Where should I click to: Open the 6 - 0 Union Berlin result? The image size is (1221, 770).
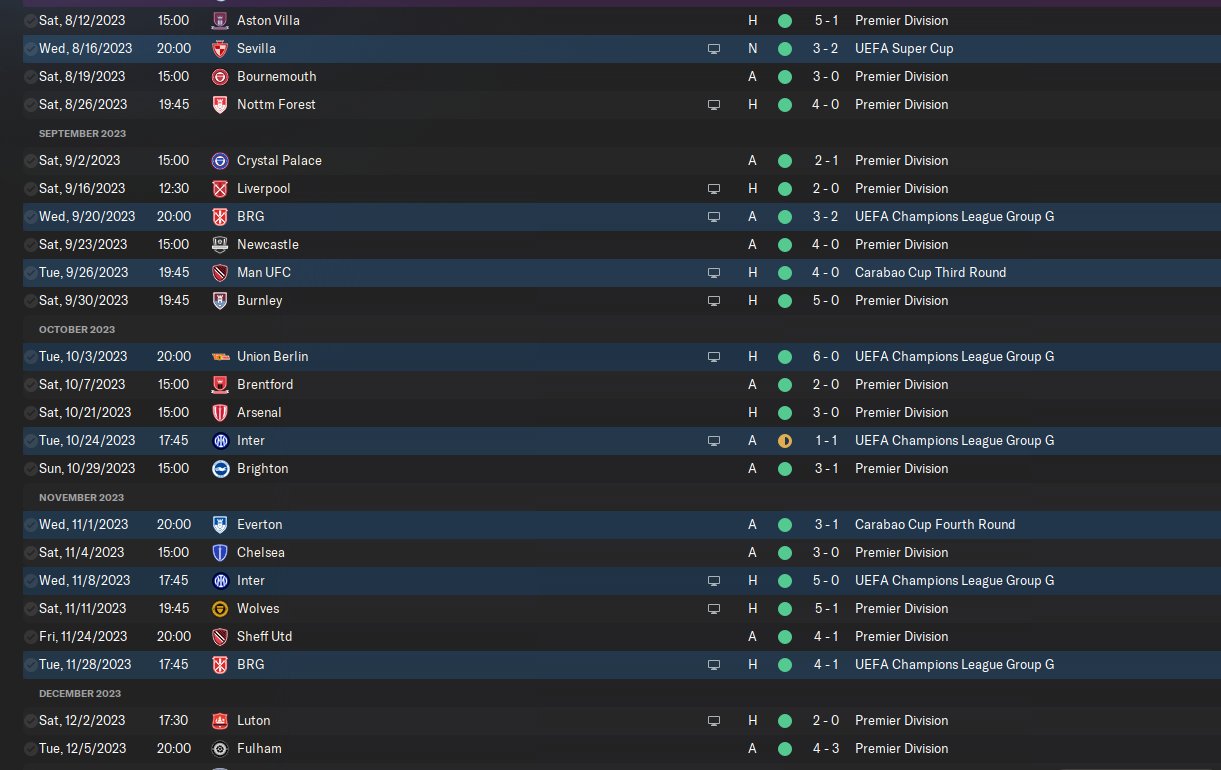(x=825, y=356)
